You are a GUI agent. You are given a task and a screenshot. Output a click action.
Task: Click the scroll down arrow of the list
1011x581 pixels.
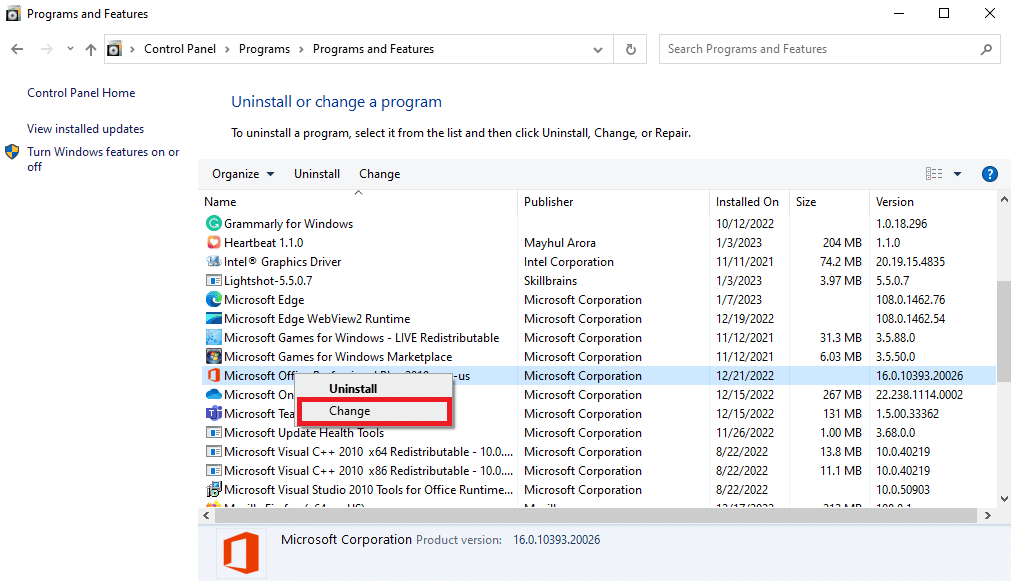click(1003, 498)
